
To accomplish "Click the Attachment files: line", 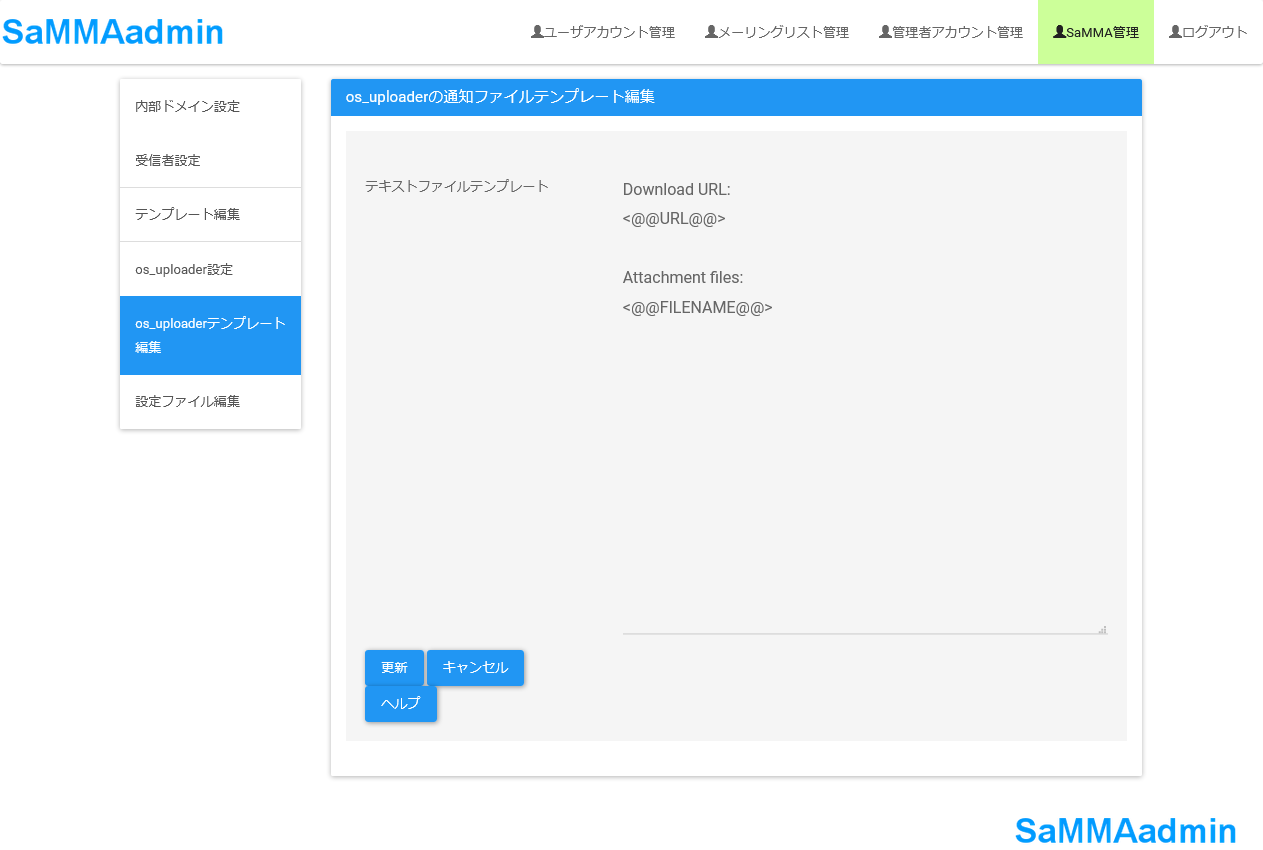I will tap(683, 278).
